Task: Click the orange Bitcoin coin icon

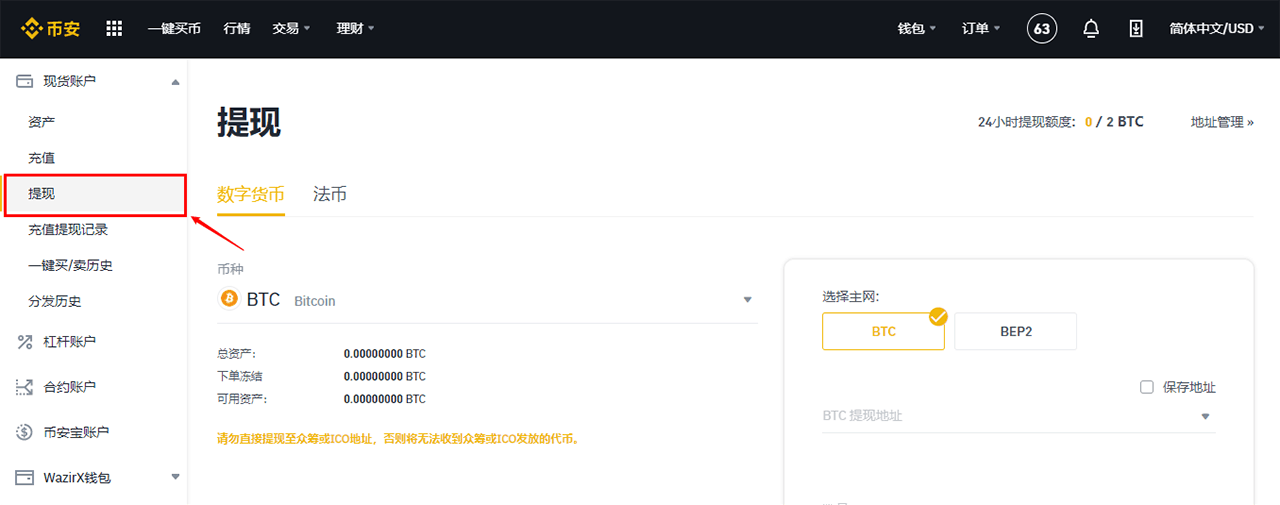Action: (x=228, y=299)
